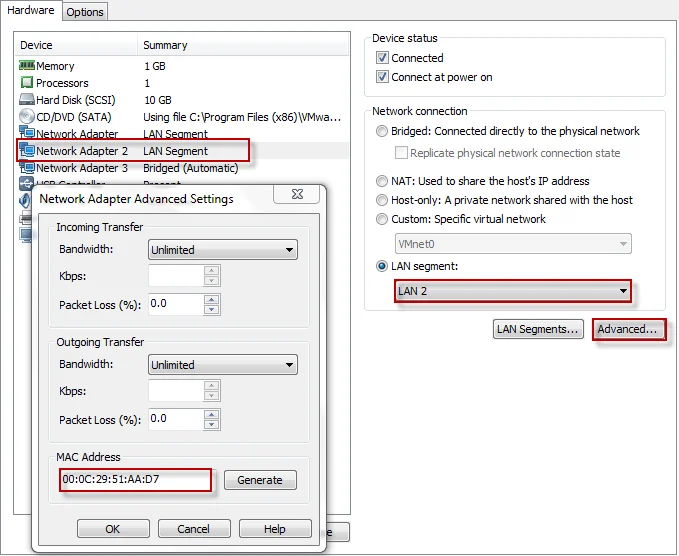Open the LAN 2 segment dropdown

coord(512,292)
